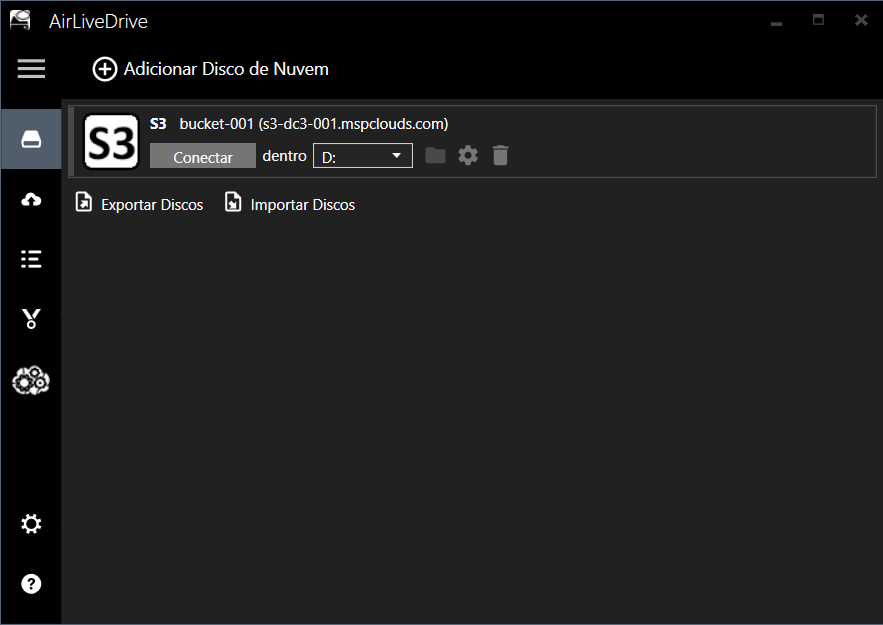The height and width of the screenshot is (625, 883).
Task: Open the list view sidebar icon
Action: [x=31, y=259]
